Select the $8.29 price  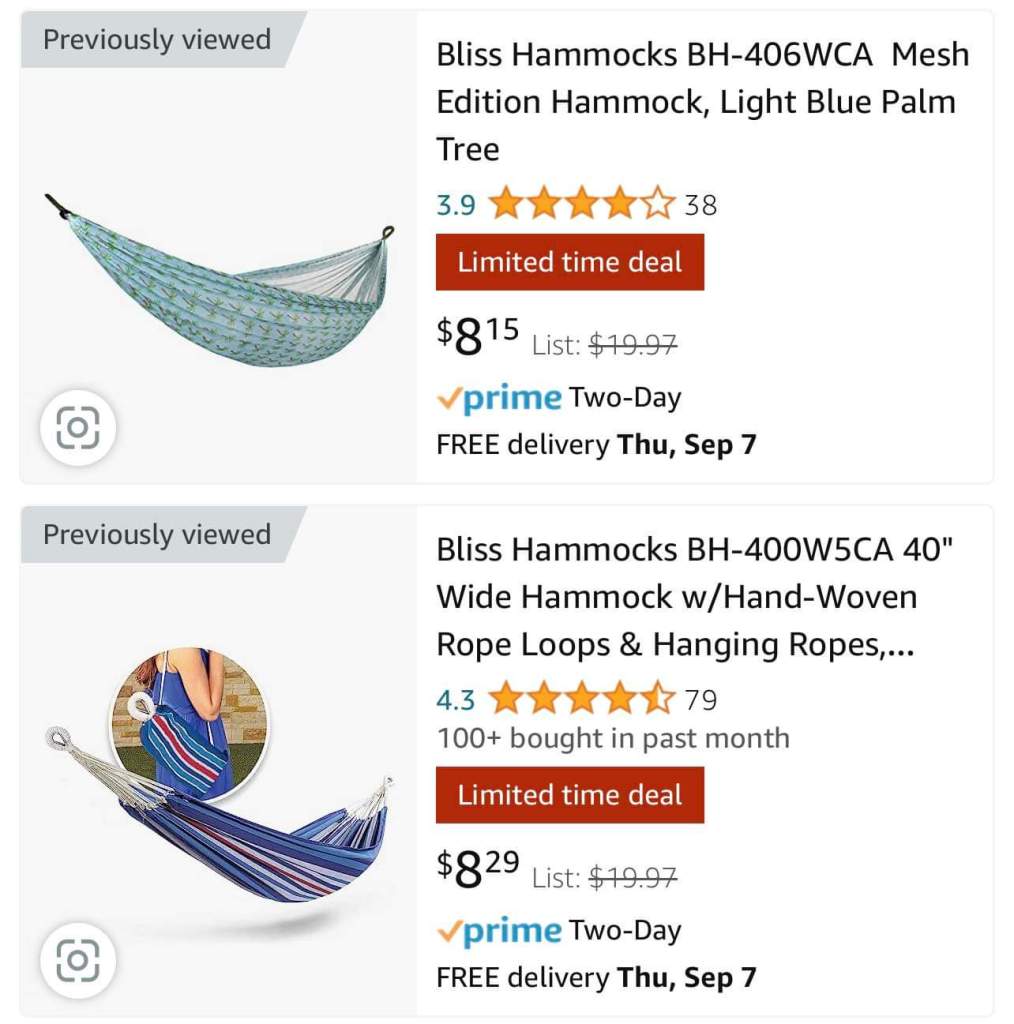[x=477, y=870]
